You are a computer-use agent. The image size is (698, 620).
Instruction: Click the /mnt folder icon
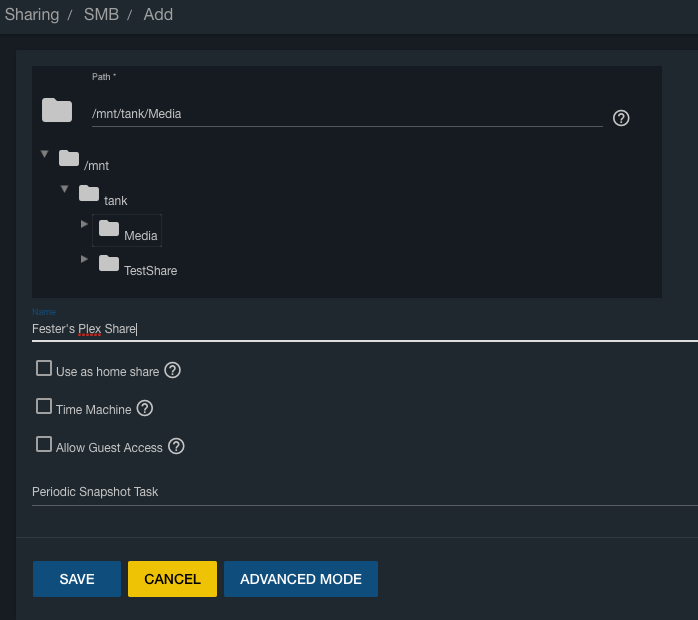[x=69, y=158]
